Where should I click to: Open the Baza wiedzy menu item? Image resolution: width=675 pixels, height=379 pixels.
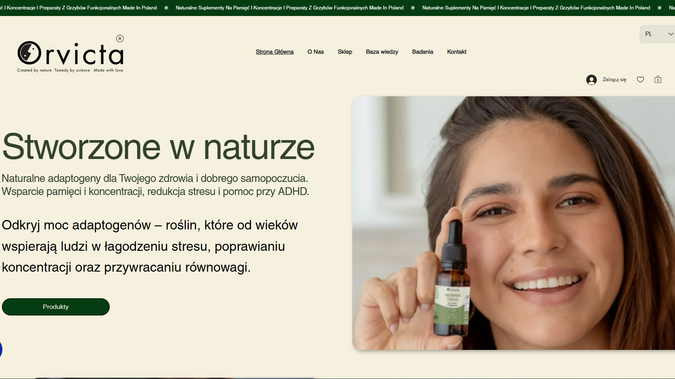click(382, 52)
